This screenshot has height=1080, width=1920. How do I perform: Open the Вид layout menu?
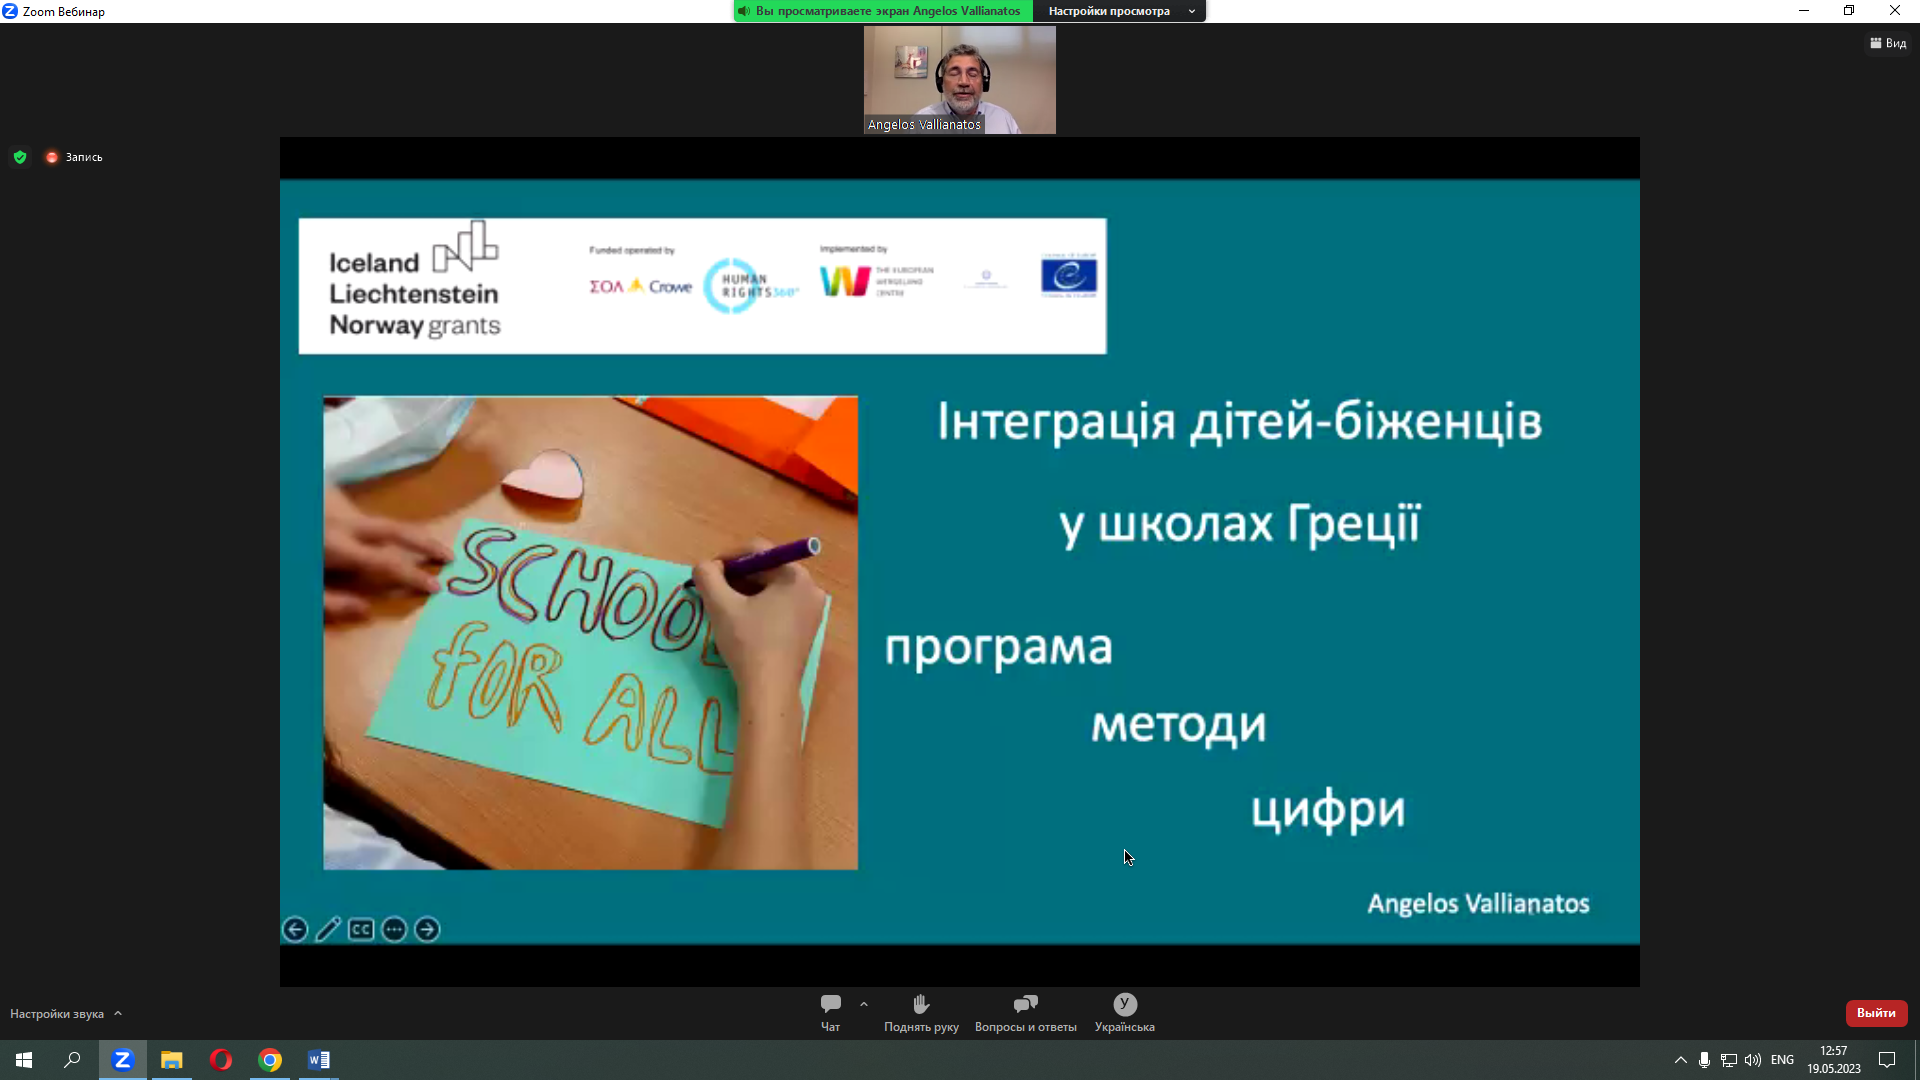pyautogui.click(x=1888, y=43)
